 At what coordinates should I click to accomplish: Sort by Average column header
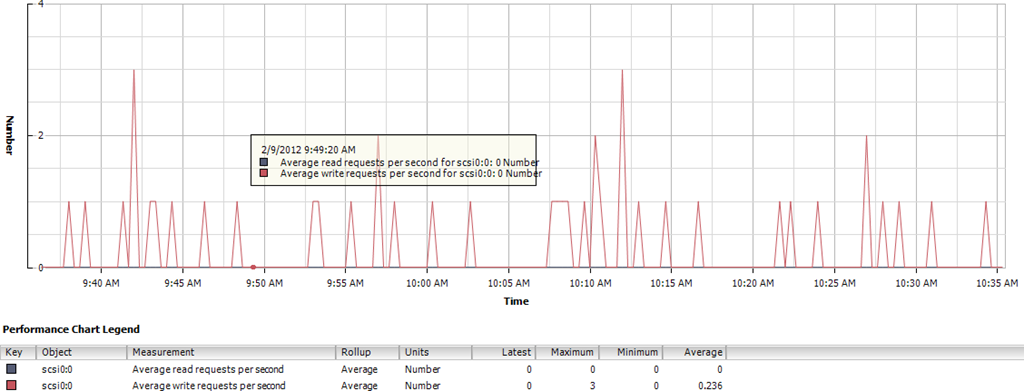point(694,352)
